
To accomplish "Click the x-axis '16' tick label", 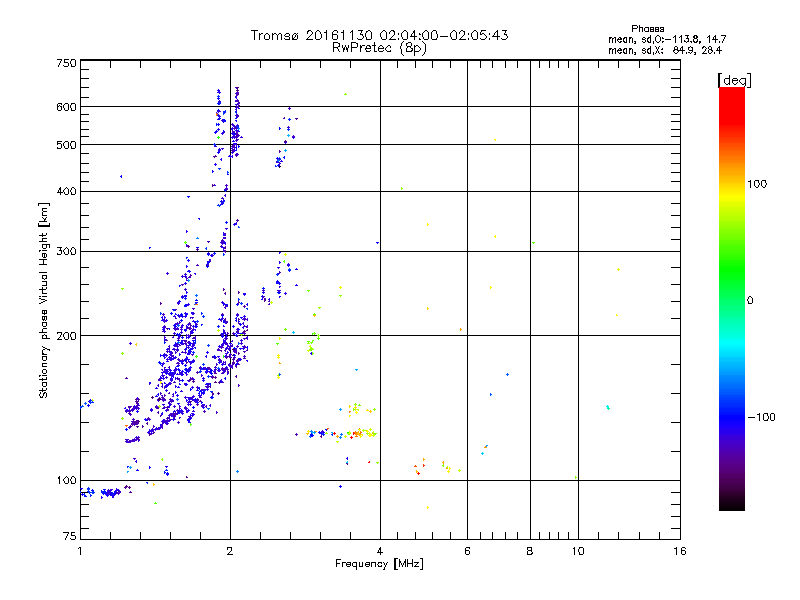I will point(680,551).
